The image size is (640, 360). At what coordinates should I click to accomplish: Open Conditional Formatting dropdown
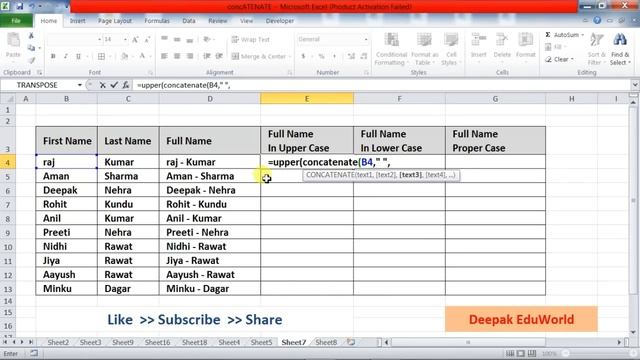[391, 49]
